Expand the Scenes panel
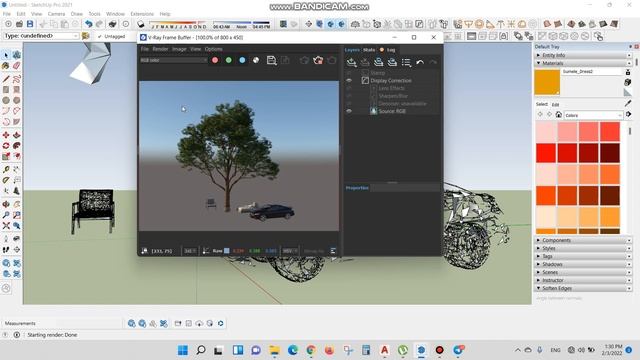640x360 pixels. (583, 272)
